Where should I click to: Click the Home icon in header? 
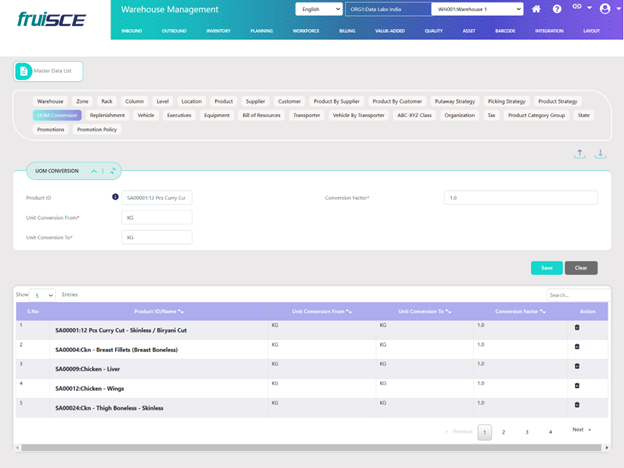click(537, 9)
